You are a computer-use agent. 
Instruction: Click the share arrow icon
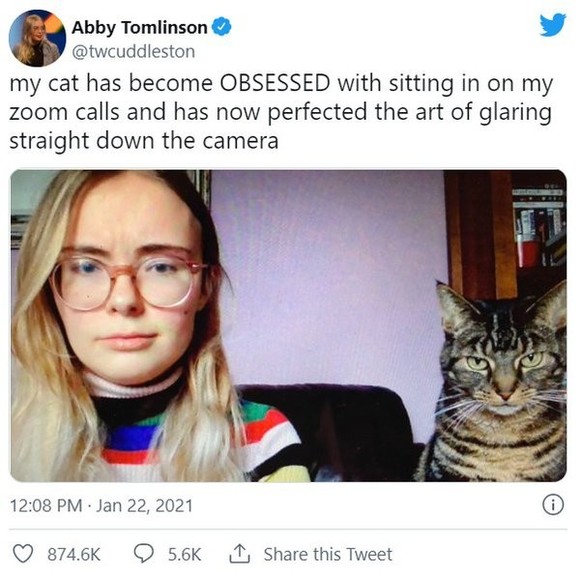(x=239, y=553)
